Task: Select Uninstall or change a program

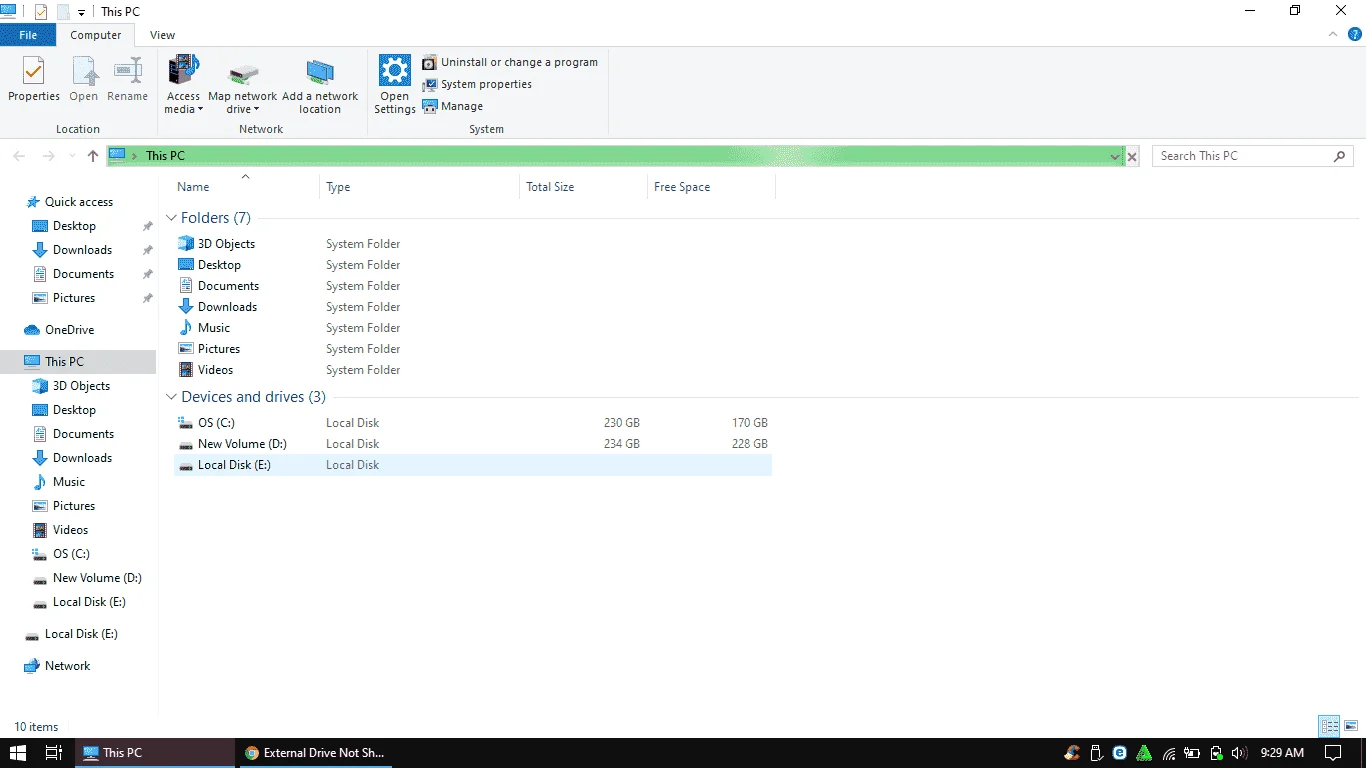Action: click(x=510, y=62)
